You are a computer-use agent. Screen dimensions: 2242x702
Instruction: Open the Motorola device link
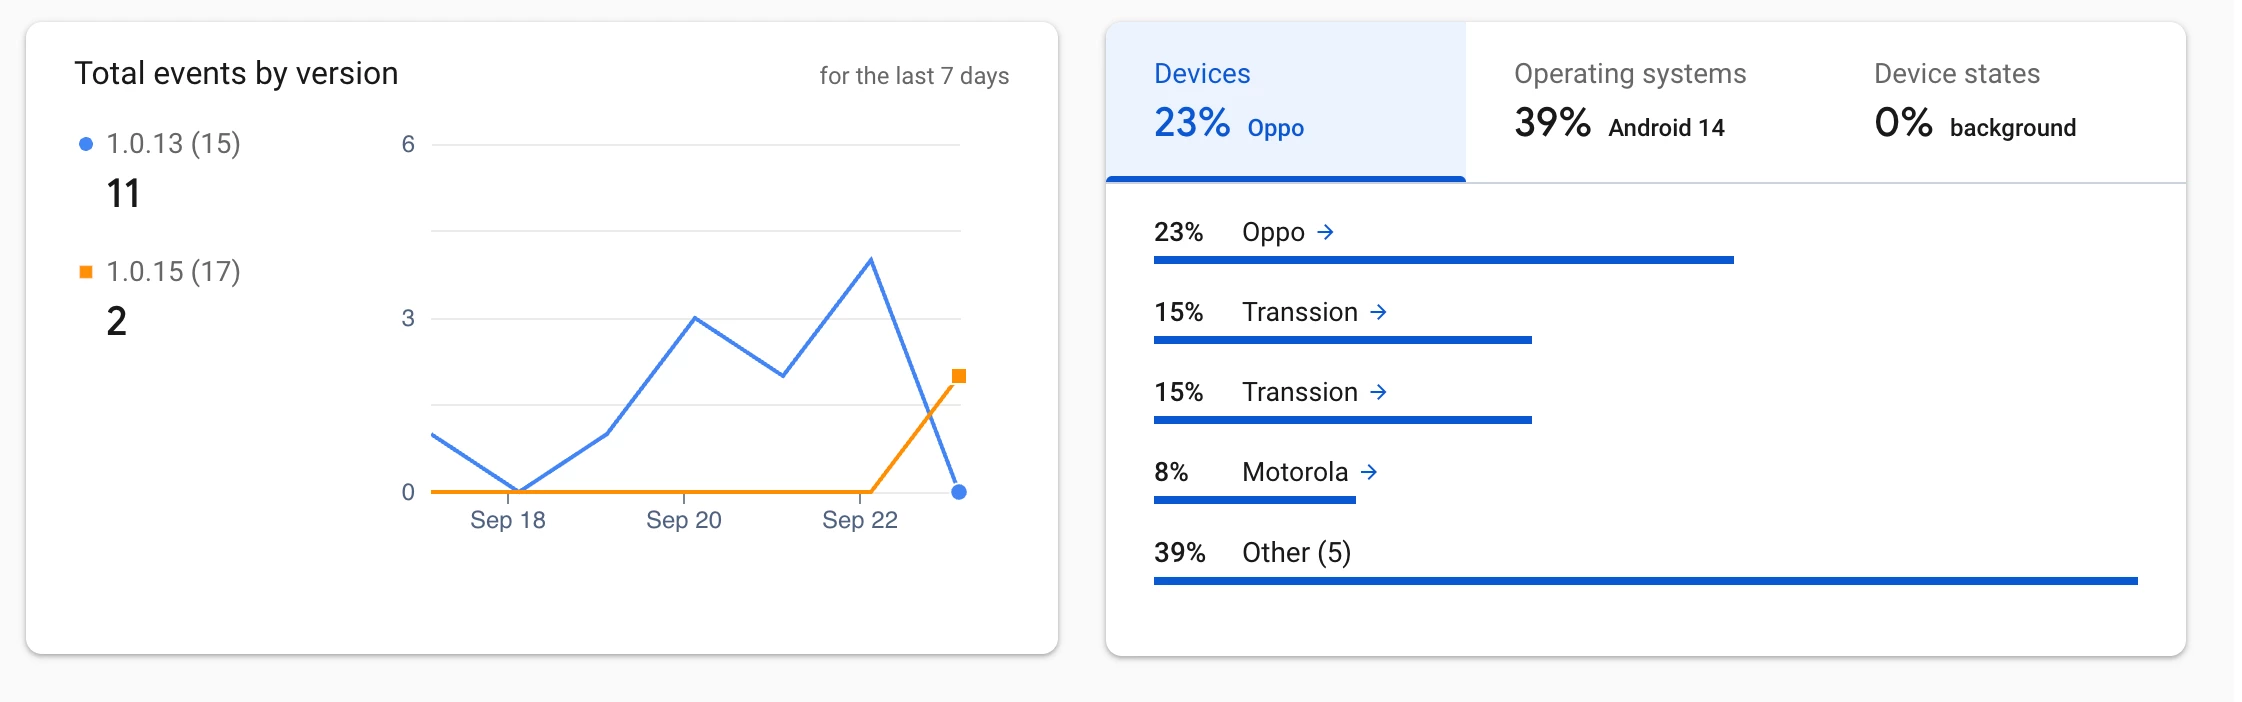[1295, 472]
